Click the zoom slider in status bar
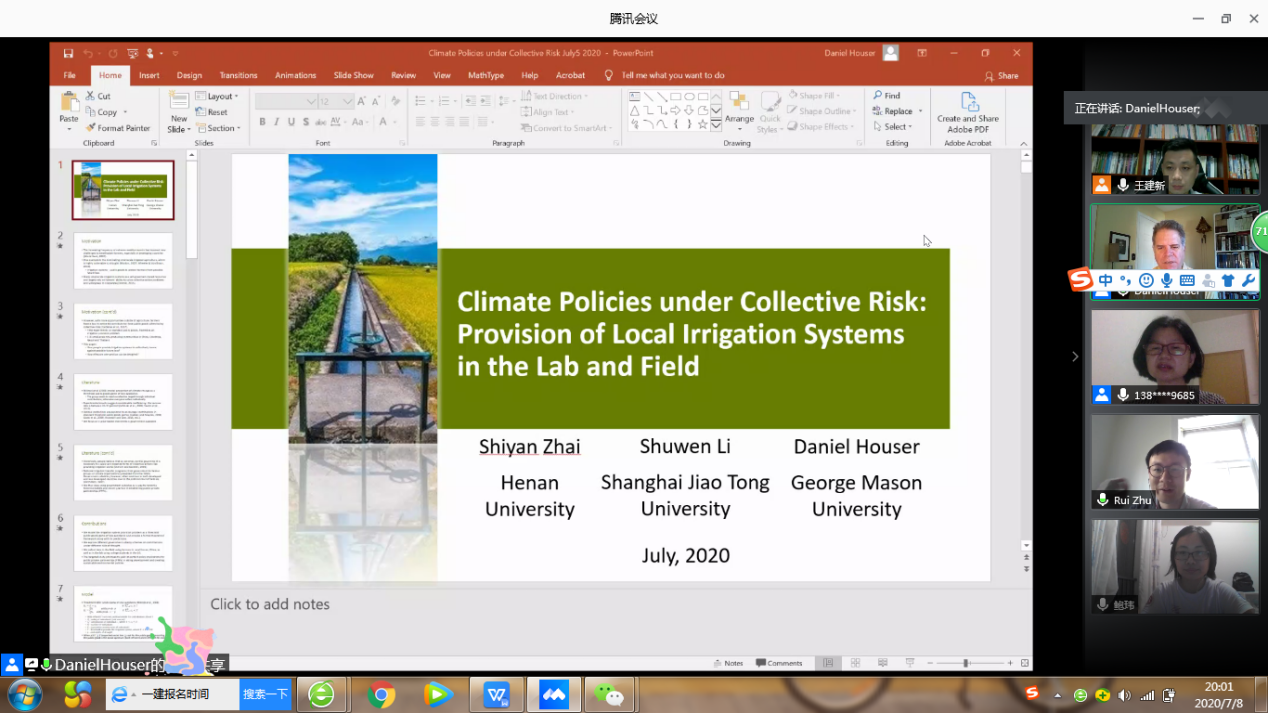 point(966,663)
